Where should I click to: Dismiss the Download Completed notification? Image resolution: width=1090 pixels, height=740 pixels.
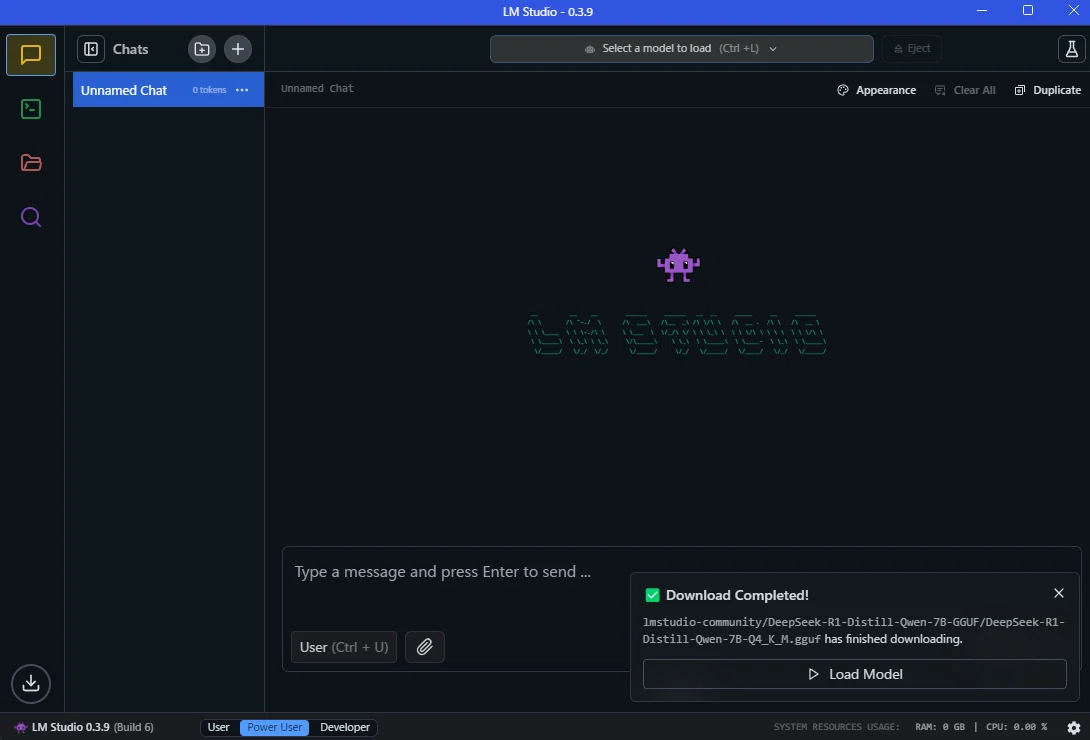pyautogui.click(x=1059, y=593)
